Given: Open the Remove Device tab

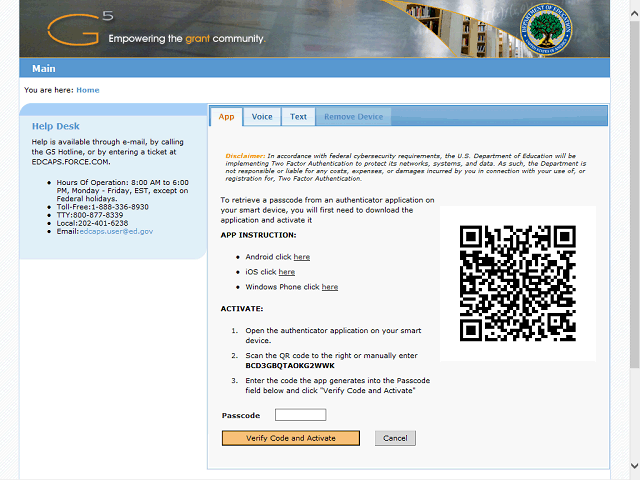Looking at the screenshot, I should pos(353,117).
